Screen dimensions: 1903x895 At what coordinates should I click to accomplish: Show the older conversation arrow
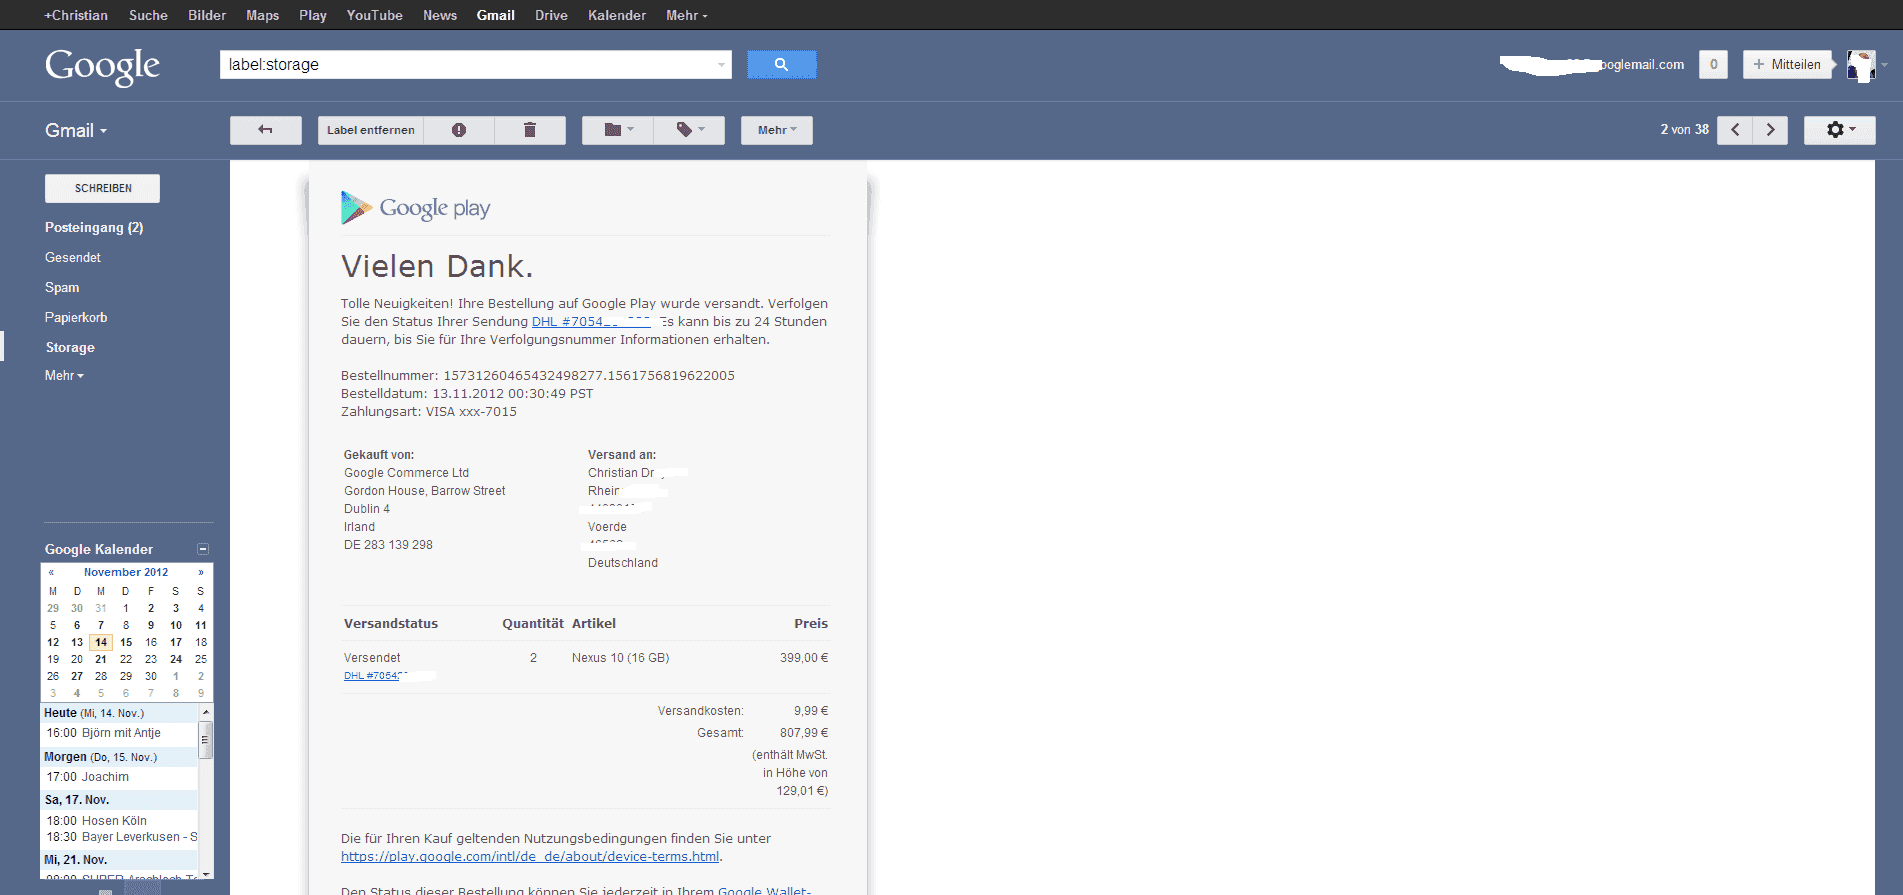pyautogui.click(x=1770, y=130)
